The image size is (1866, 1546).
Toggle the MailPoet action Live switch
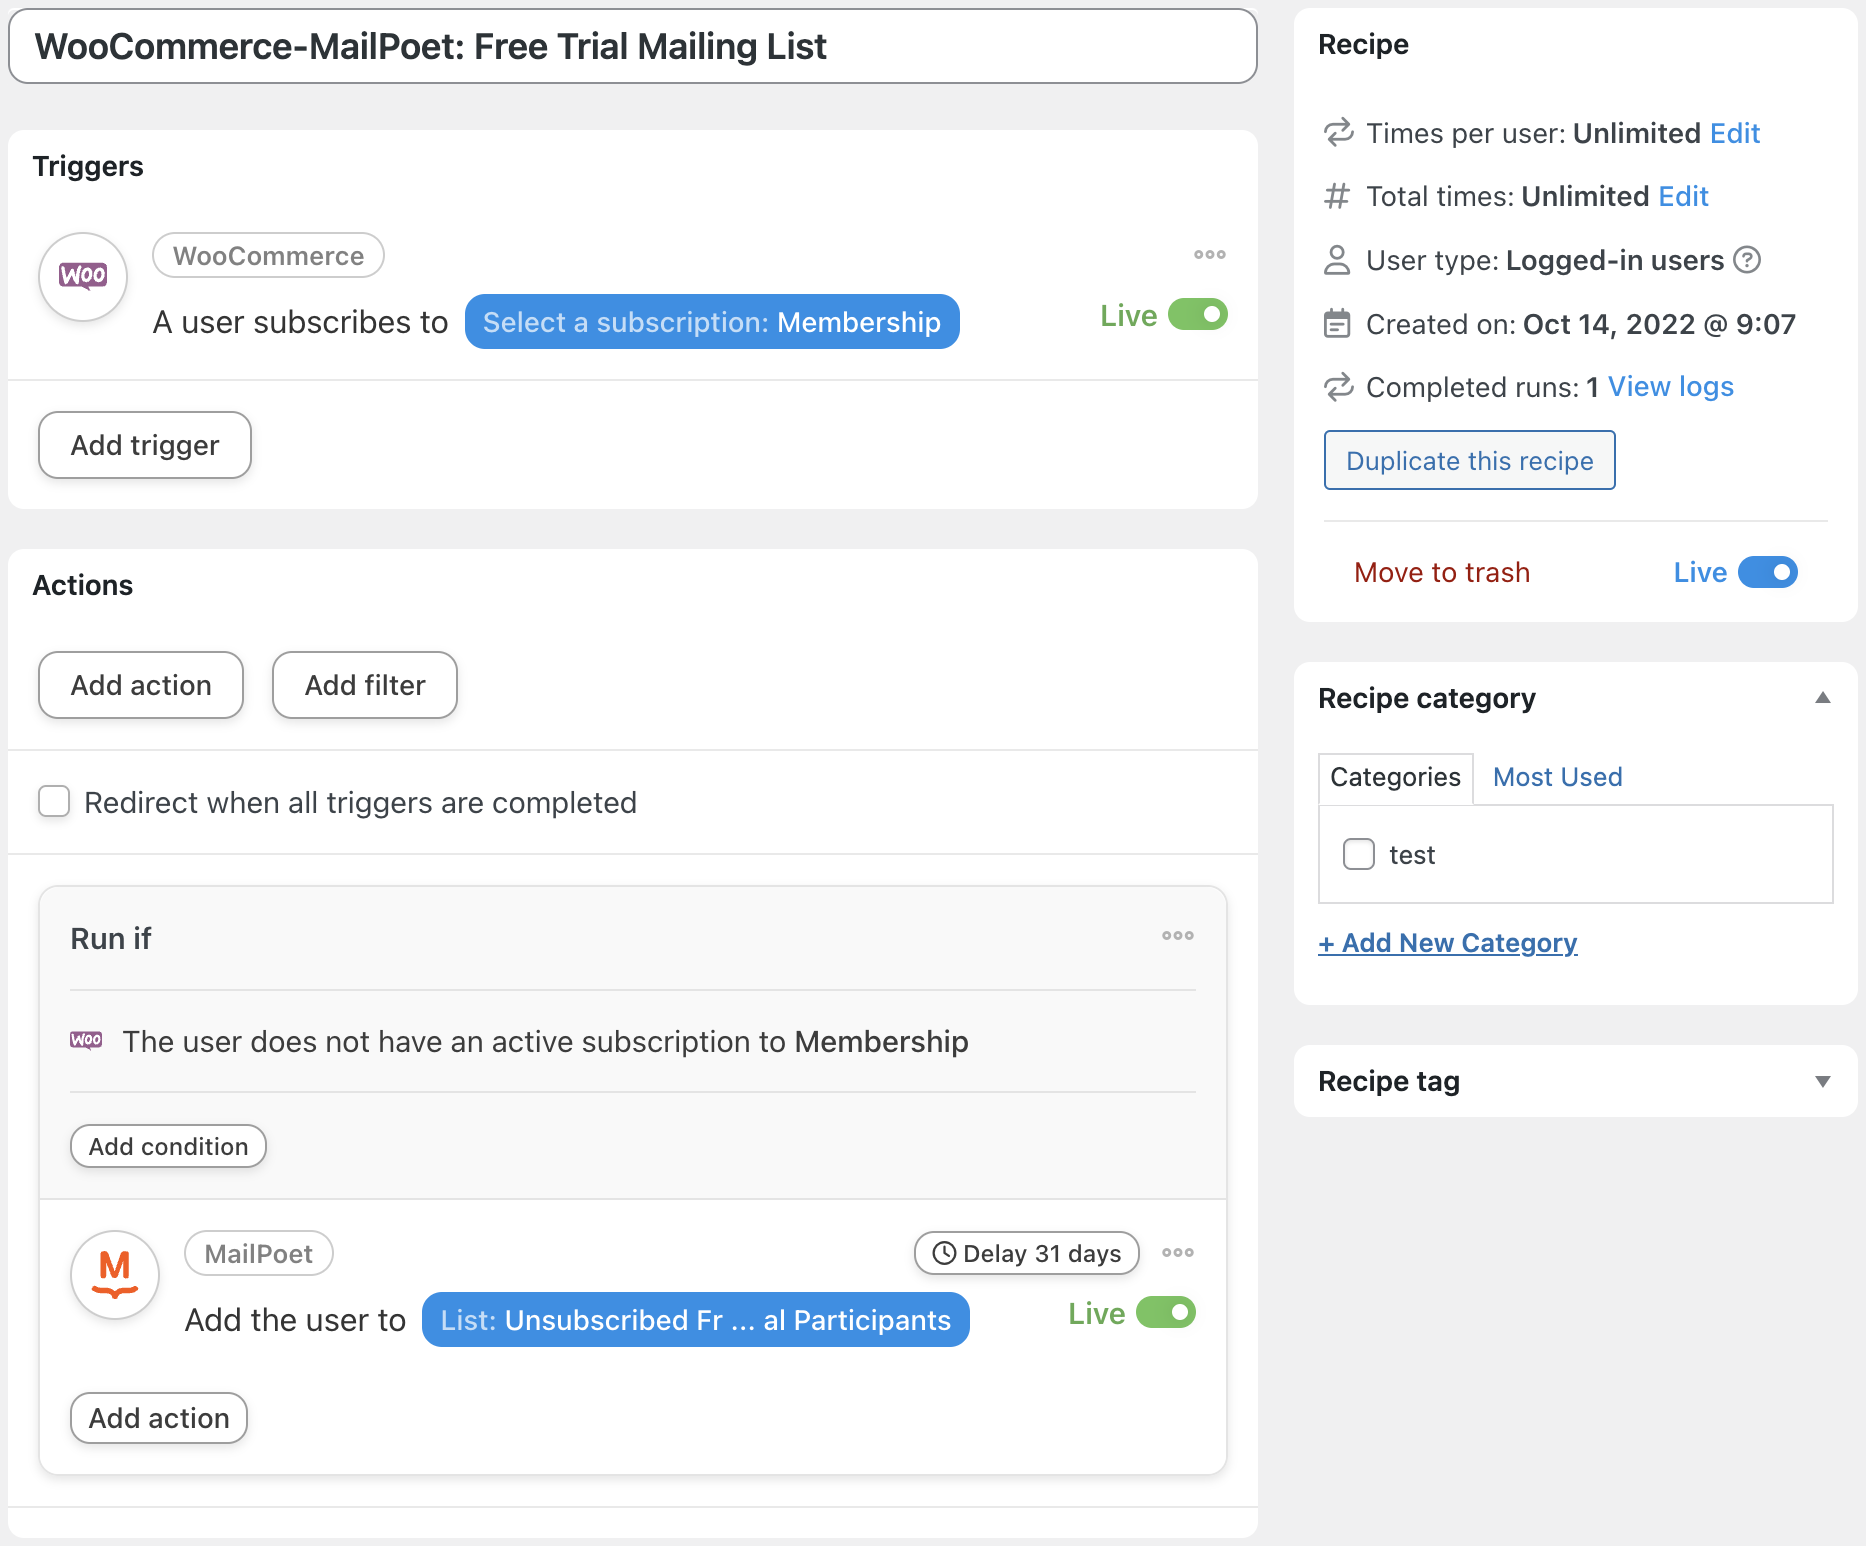coord(1166,1313)
